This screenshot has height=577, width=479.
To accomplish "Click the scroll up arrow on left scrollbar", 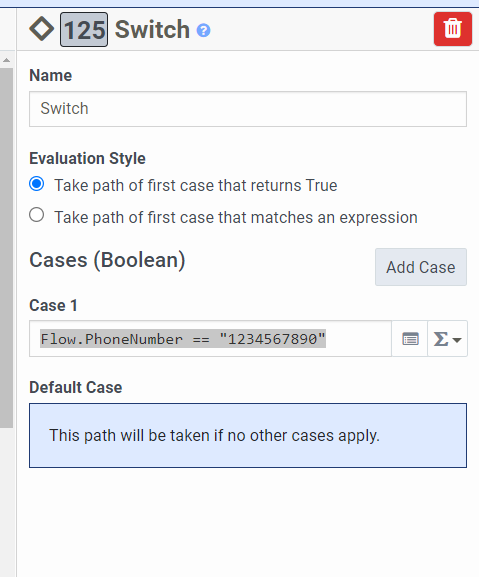I will pyautogui.click(x=6, y=60).
